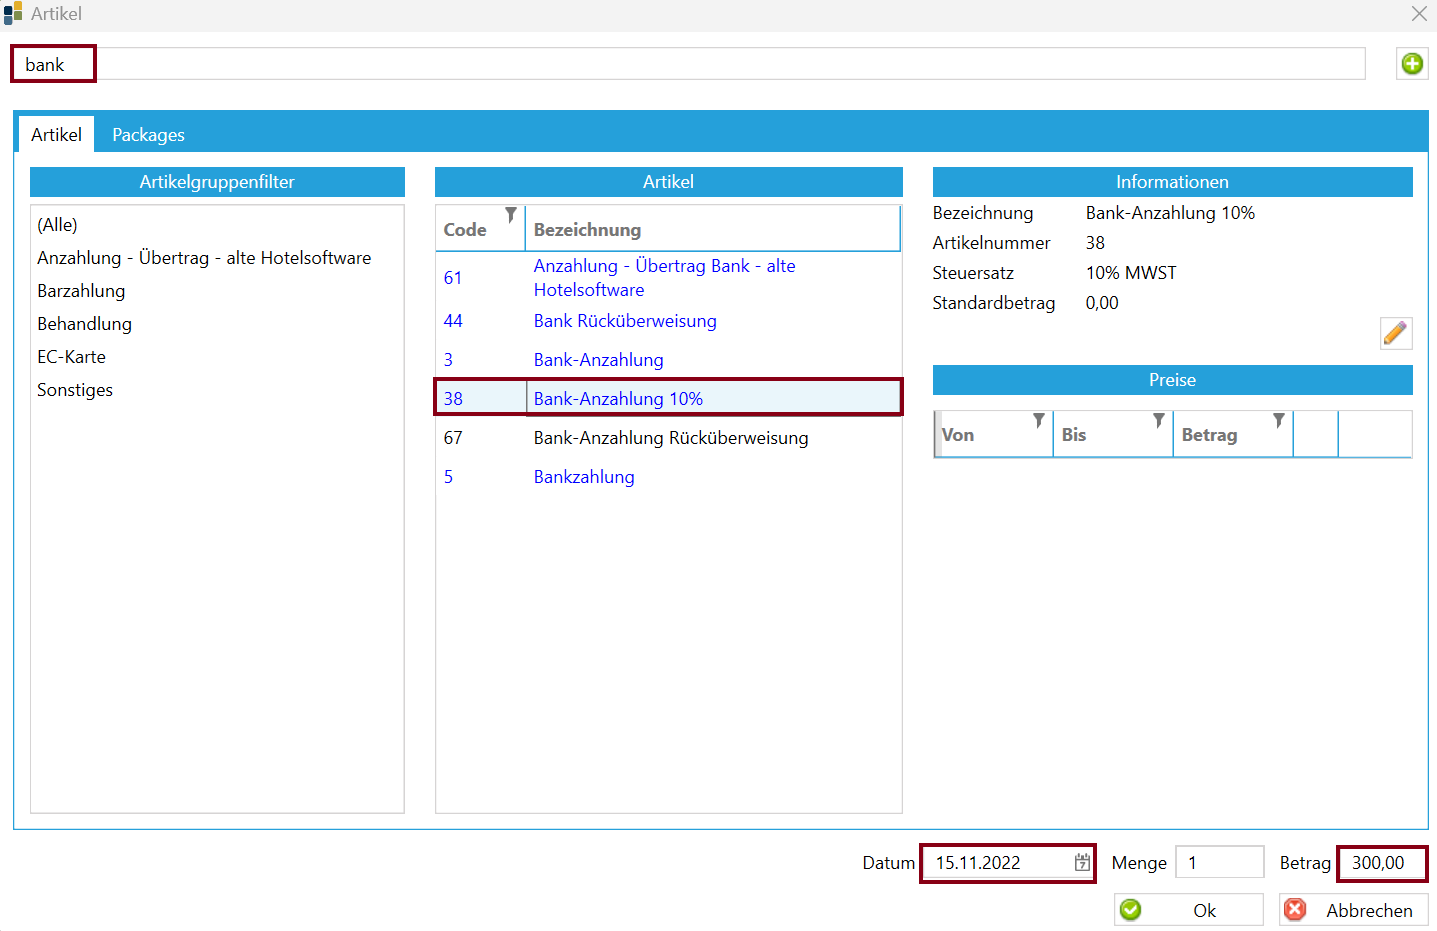Click the Standardbetrag value '0,00'
Screen dimensions: 1437x931
[x=1102, y=303]
